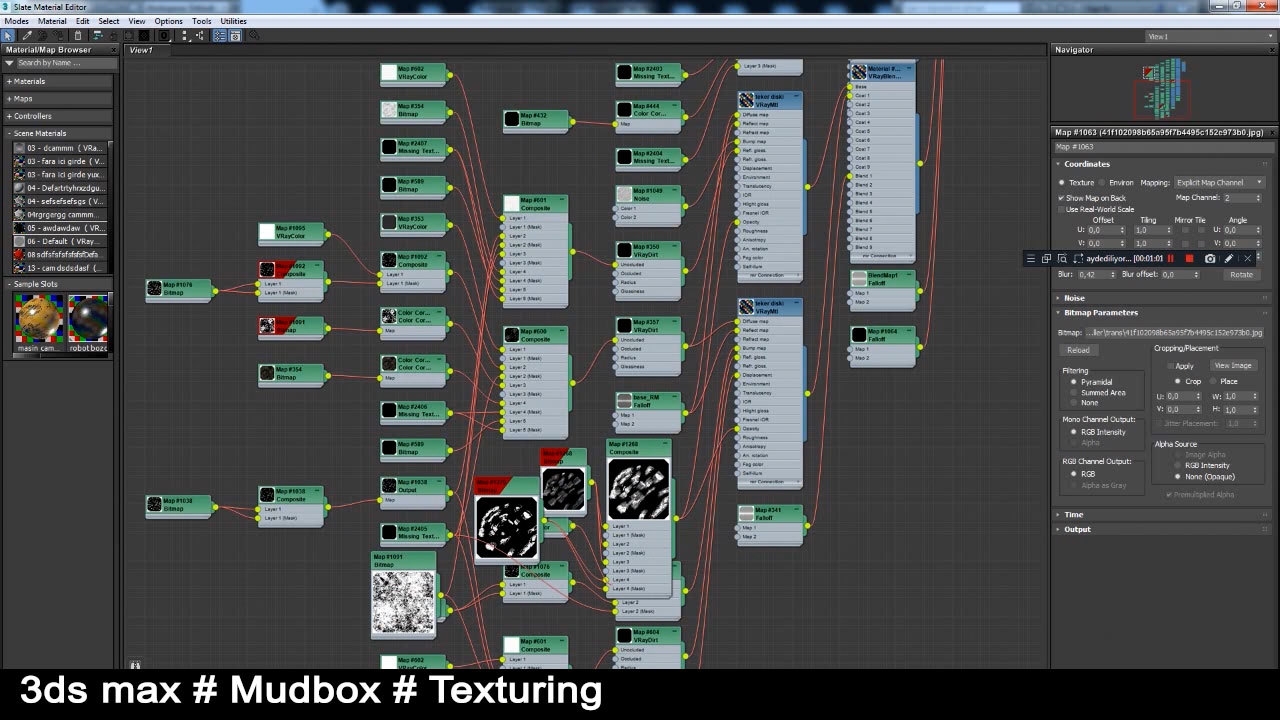
Task: Open the Utilities menu
Action: point(233,21)
